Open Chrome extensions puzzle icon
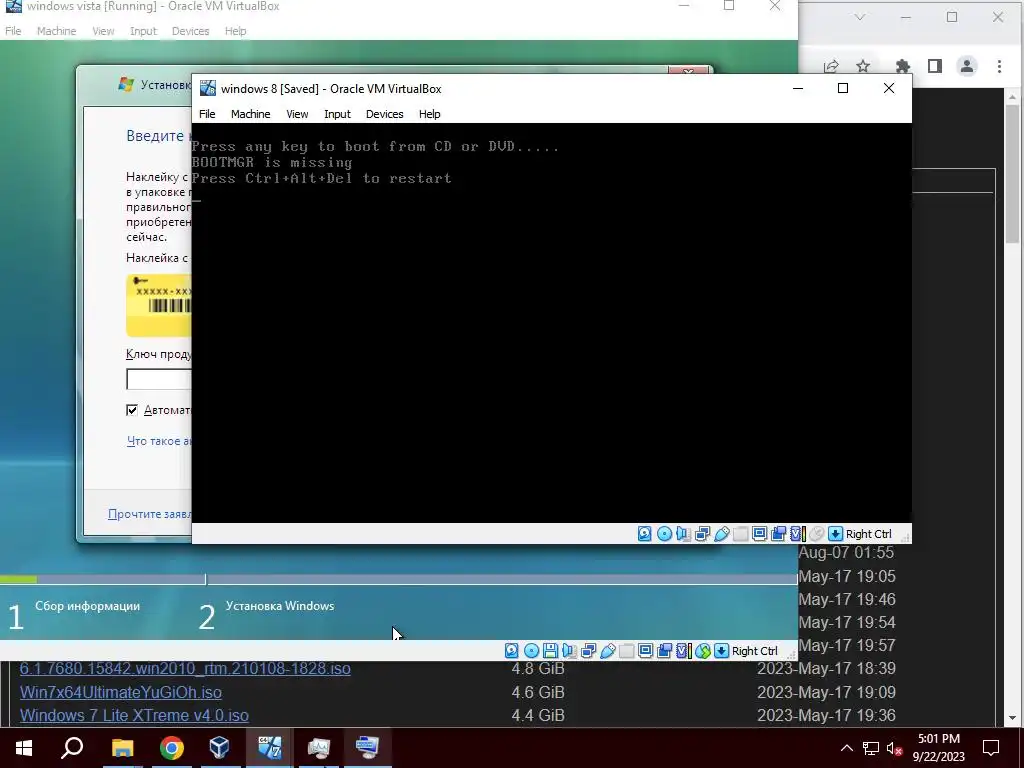1024x768 pixels. [903, 66]
